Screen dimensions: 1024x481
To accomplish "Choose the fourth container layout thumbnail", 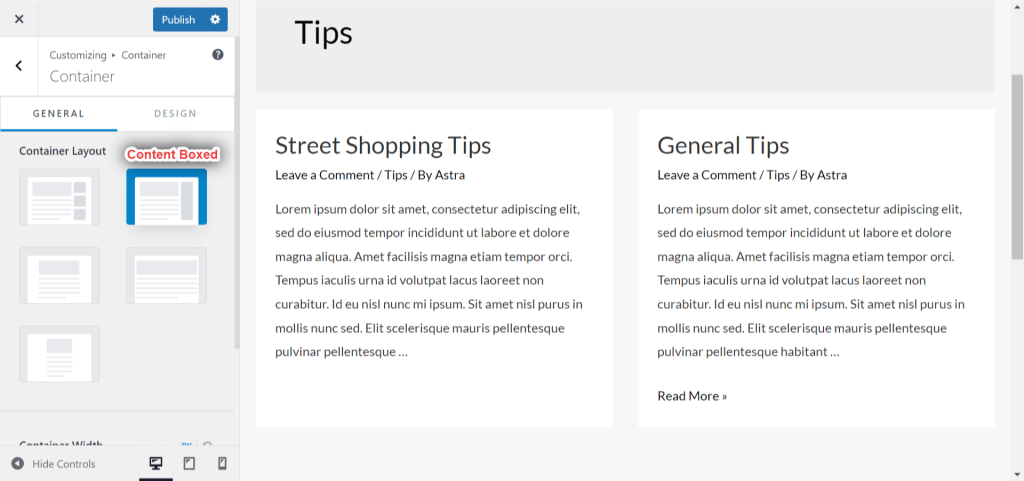I will coord(166,275).
